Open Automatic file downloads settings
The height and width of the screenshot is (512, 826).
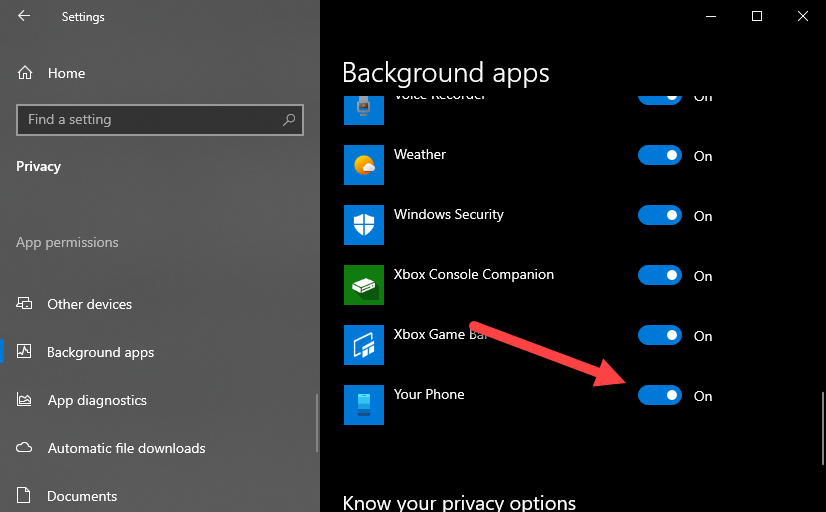tap(126, 448)
